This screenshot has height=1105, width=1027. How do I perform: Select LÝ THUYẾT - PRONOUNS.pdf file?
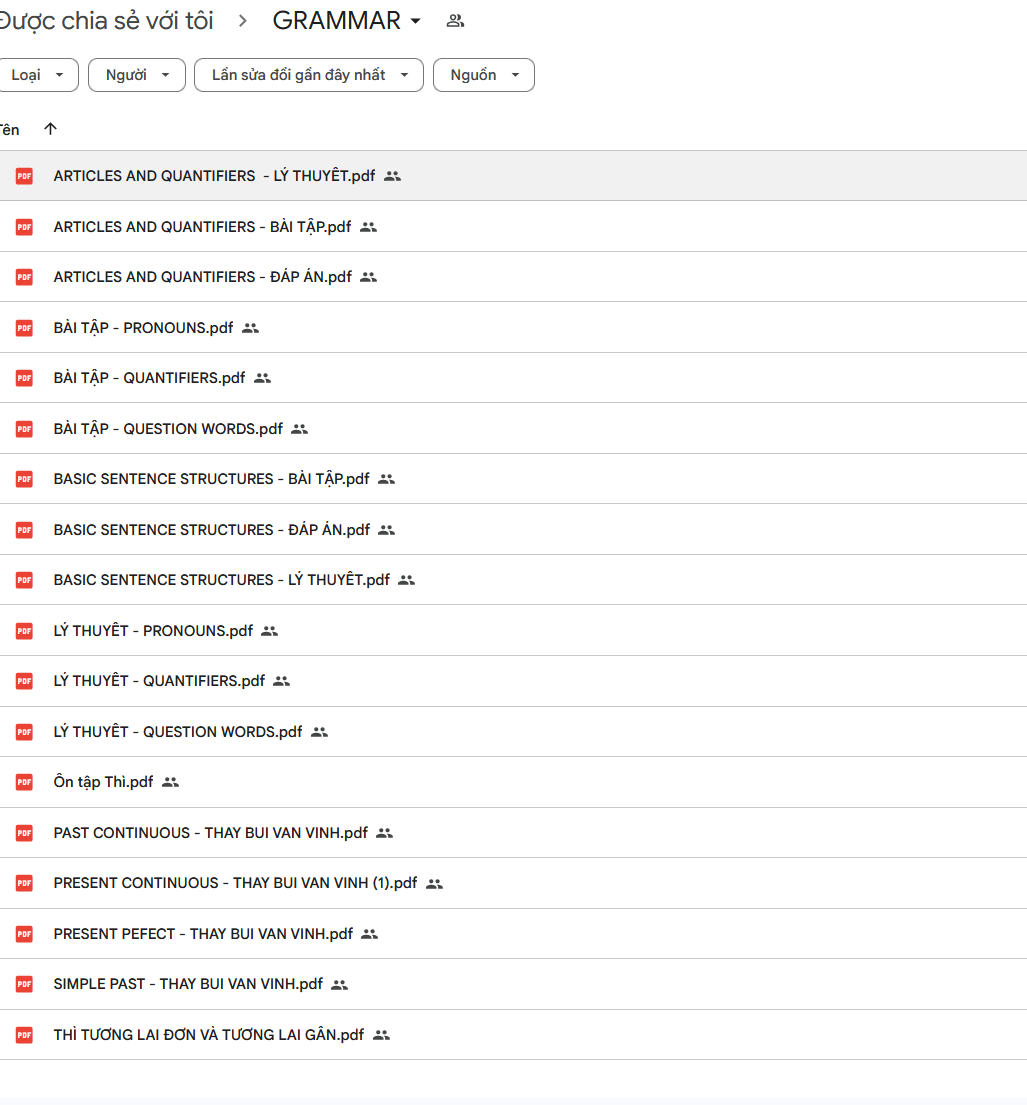click(153, 631)
